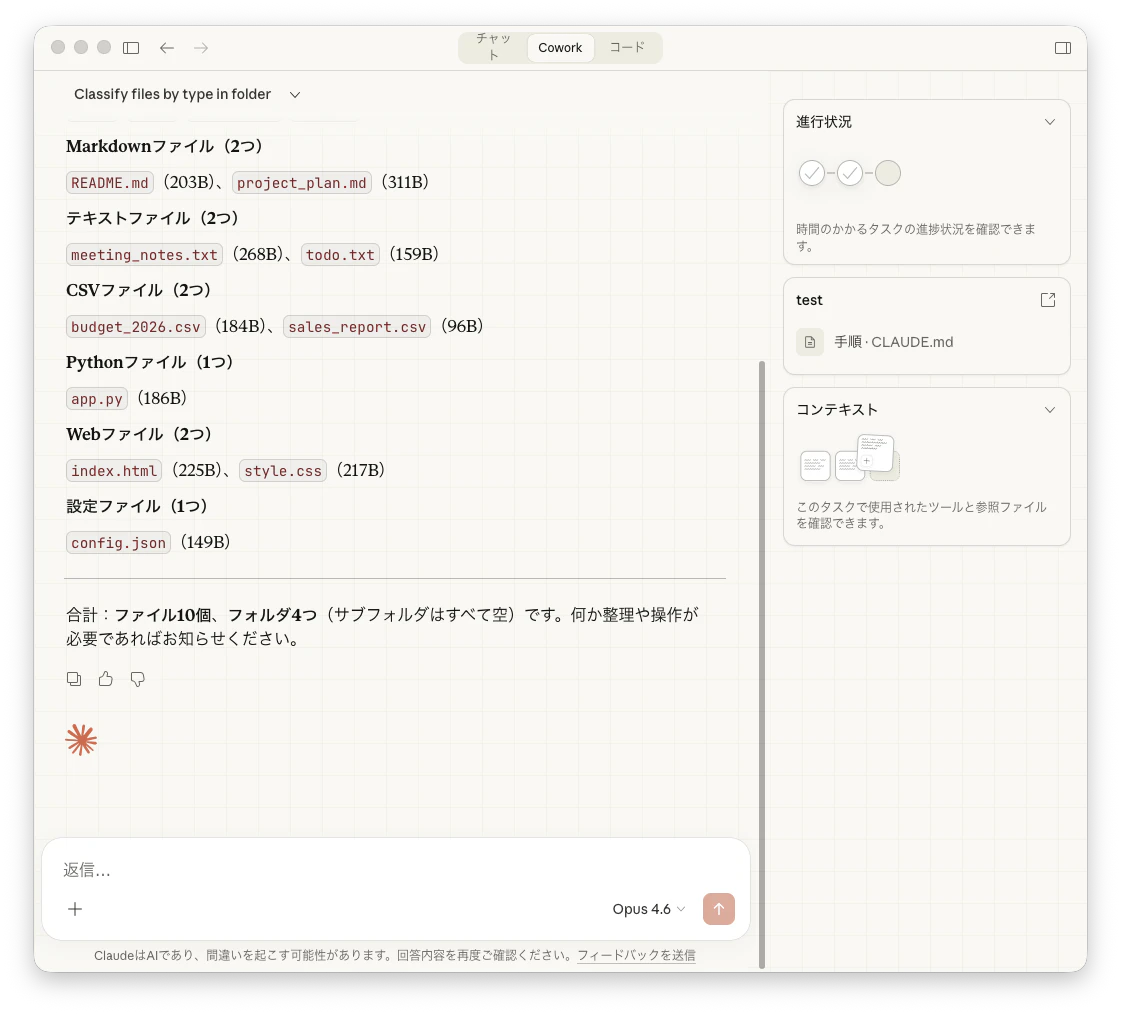Viewport: 1121px width, 1014px height.
Task: Click the project_plan.md file chip
Action: click(x=302, y=183)
